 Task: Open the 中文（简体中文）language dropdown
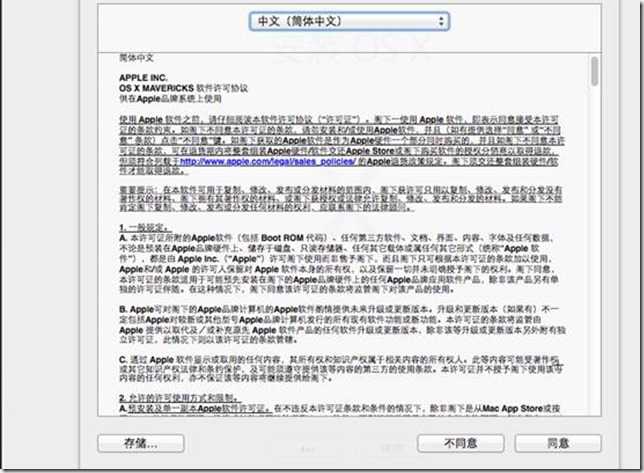(349, 21)
